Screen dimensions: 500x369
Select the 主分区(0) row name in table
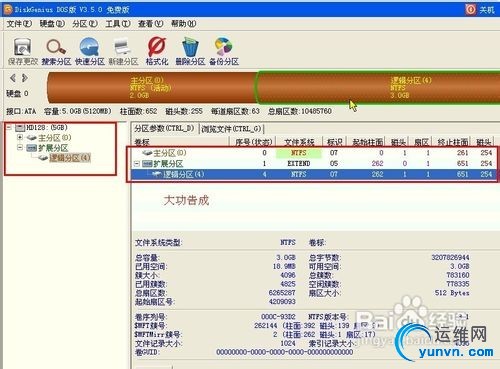click(170, 153)
